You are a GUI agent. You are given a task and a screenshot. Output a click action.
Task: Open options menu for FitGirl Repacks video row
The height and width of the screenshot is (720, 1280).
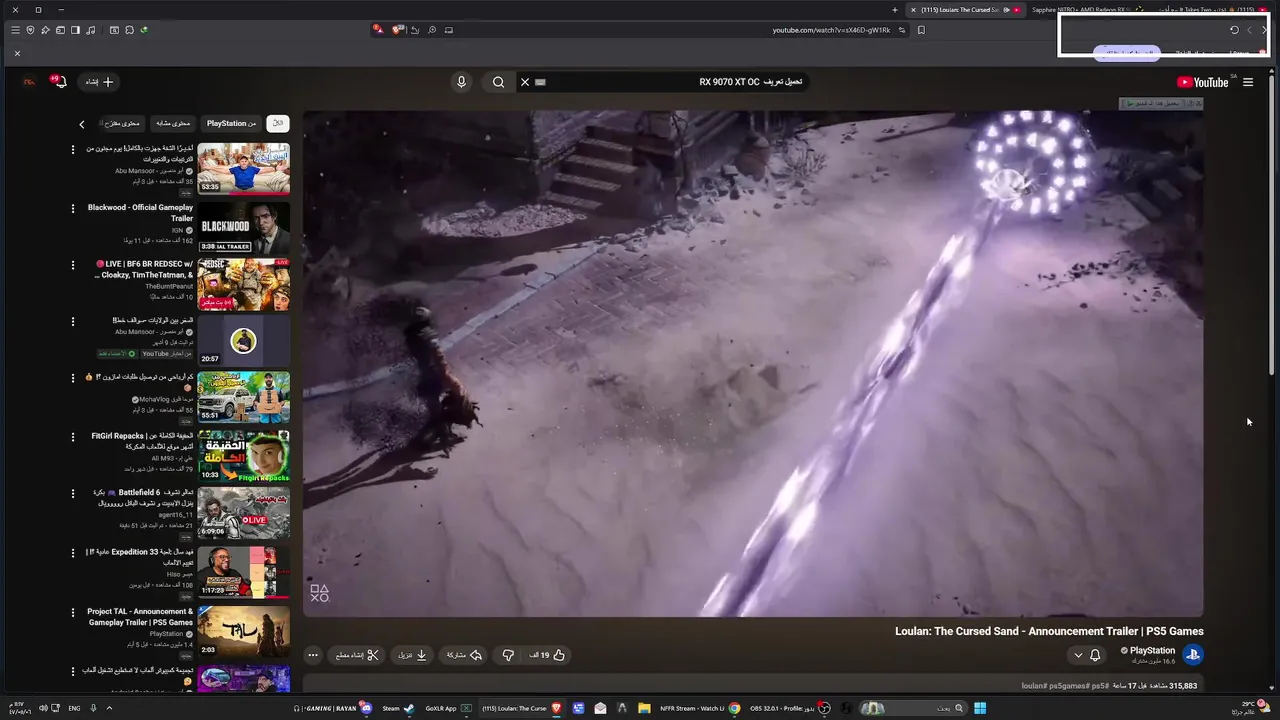[x=72, y=437]
